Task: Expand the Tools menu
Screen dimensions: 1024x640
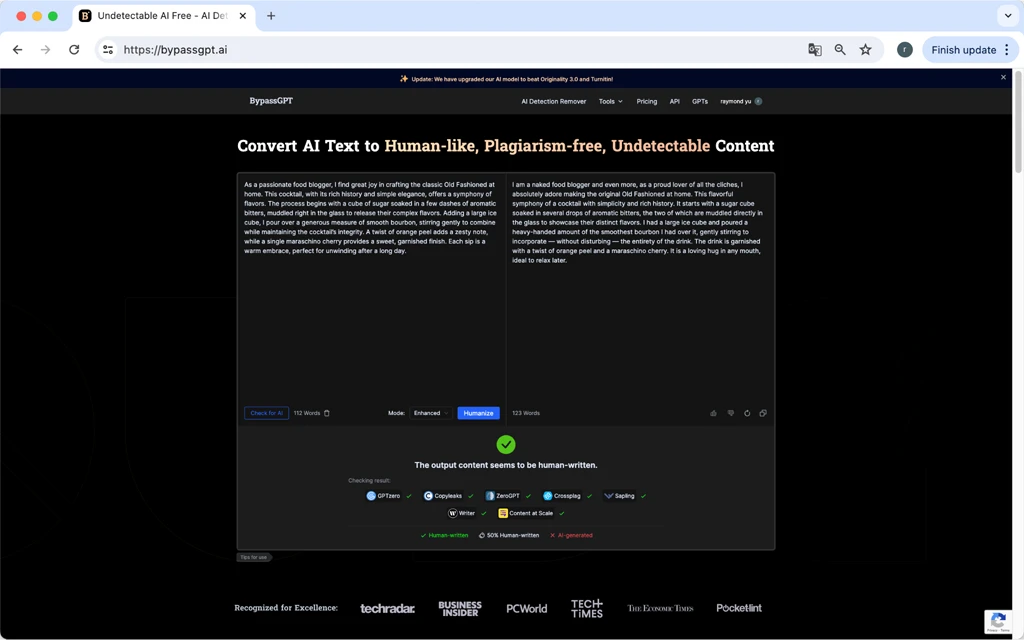Action: pos(611,101)
